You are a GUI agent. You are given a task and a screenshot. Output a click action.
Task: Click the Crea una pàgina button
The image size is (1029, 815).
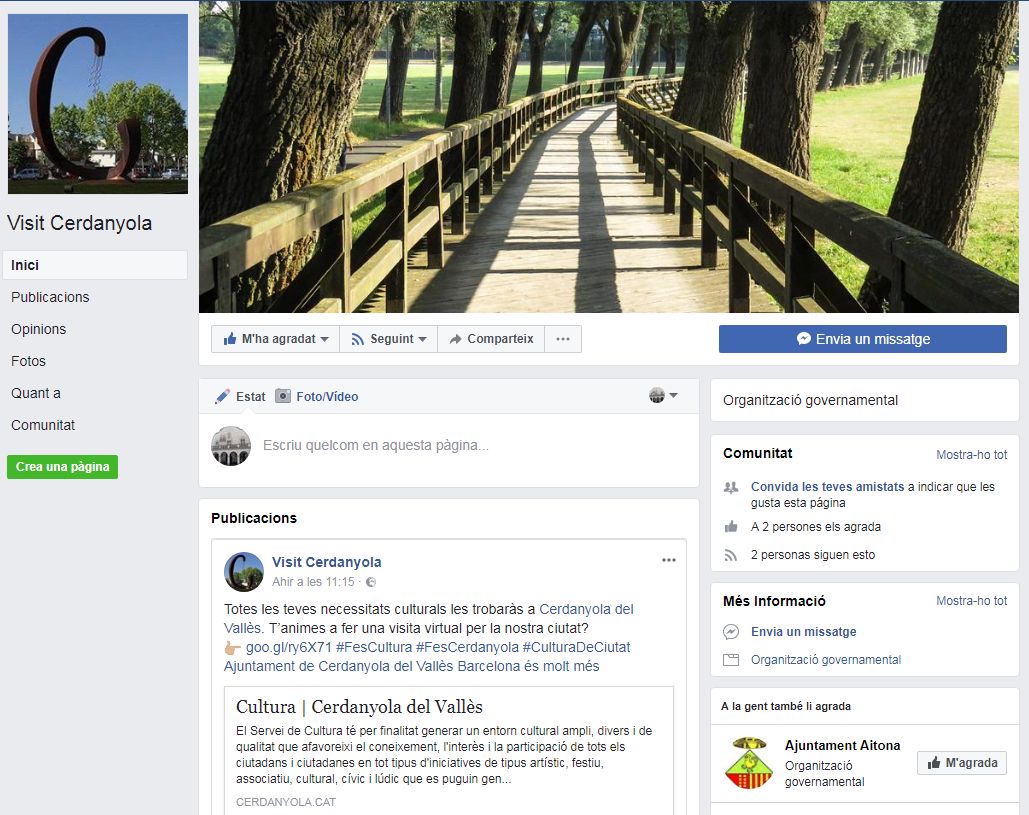(62, 467)
